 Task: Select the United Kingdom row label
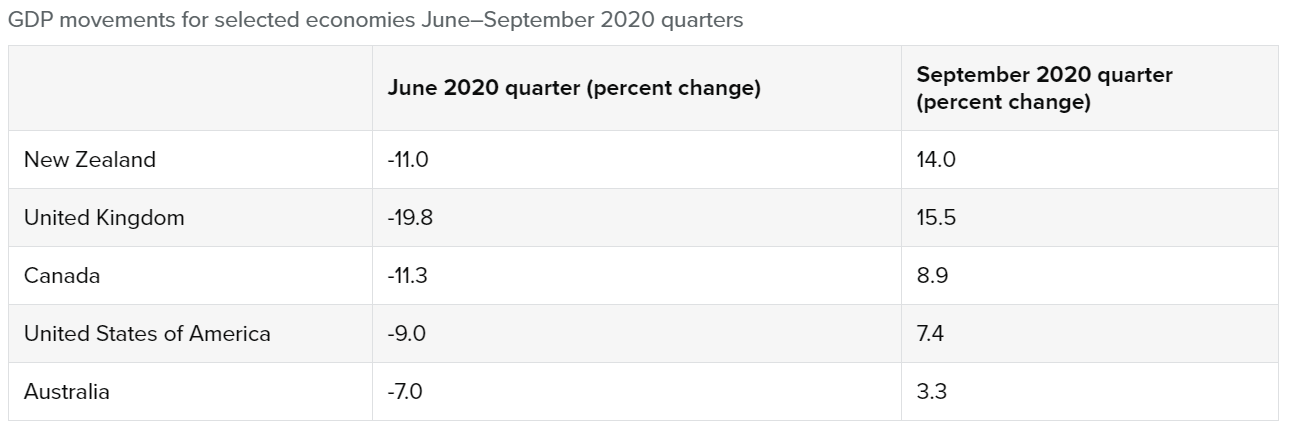pyautogui.click(x=104, y=218)
